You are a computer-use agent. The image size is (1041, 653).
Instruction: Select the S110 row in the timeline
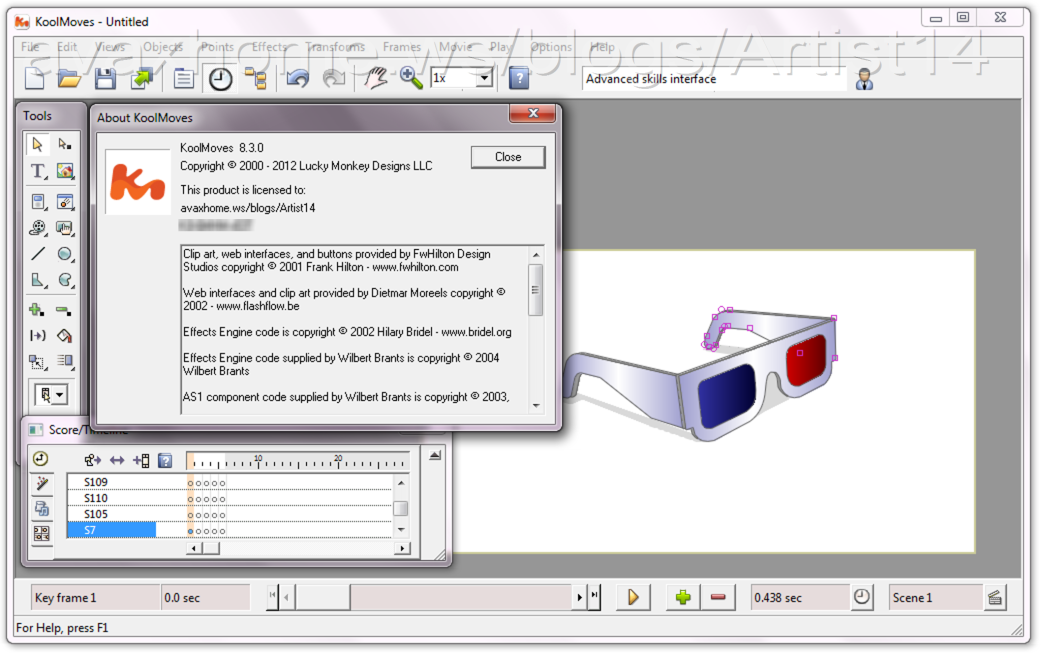click(x=229, y=498)
